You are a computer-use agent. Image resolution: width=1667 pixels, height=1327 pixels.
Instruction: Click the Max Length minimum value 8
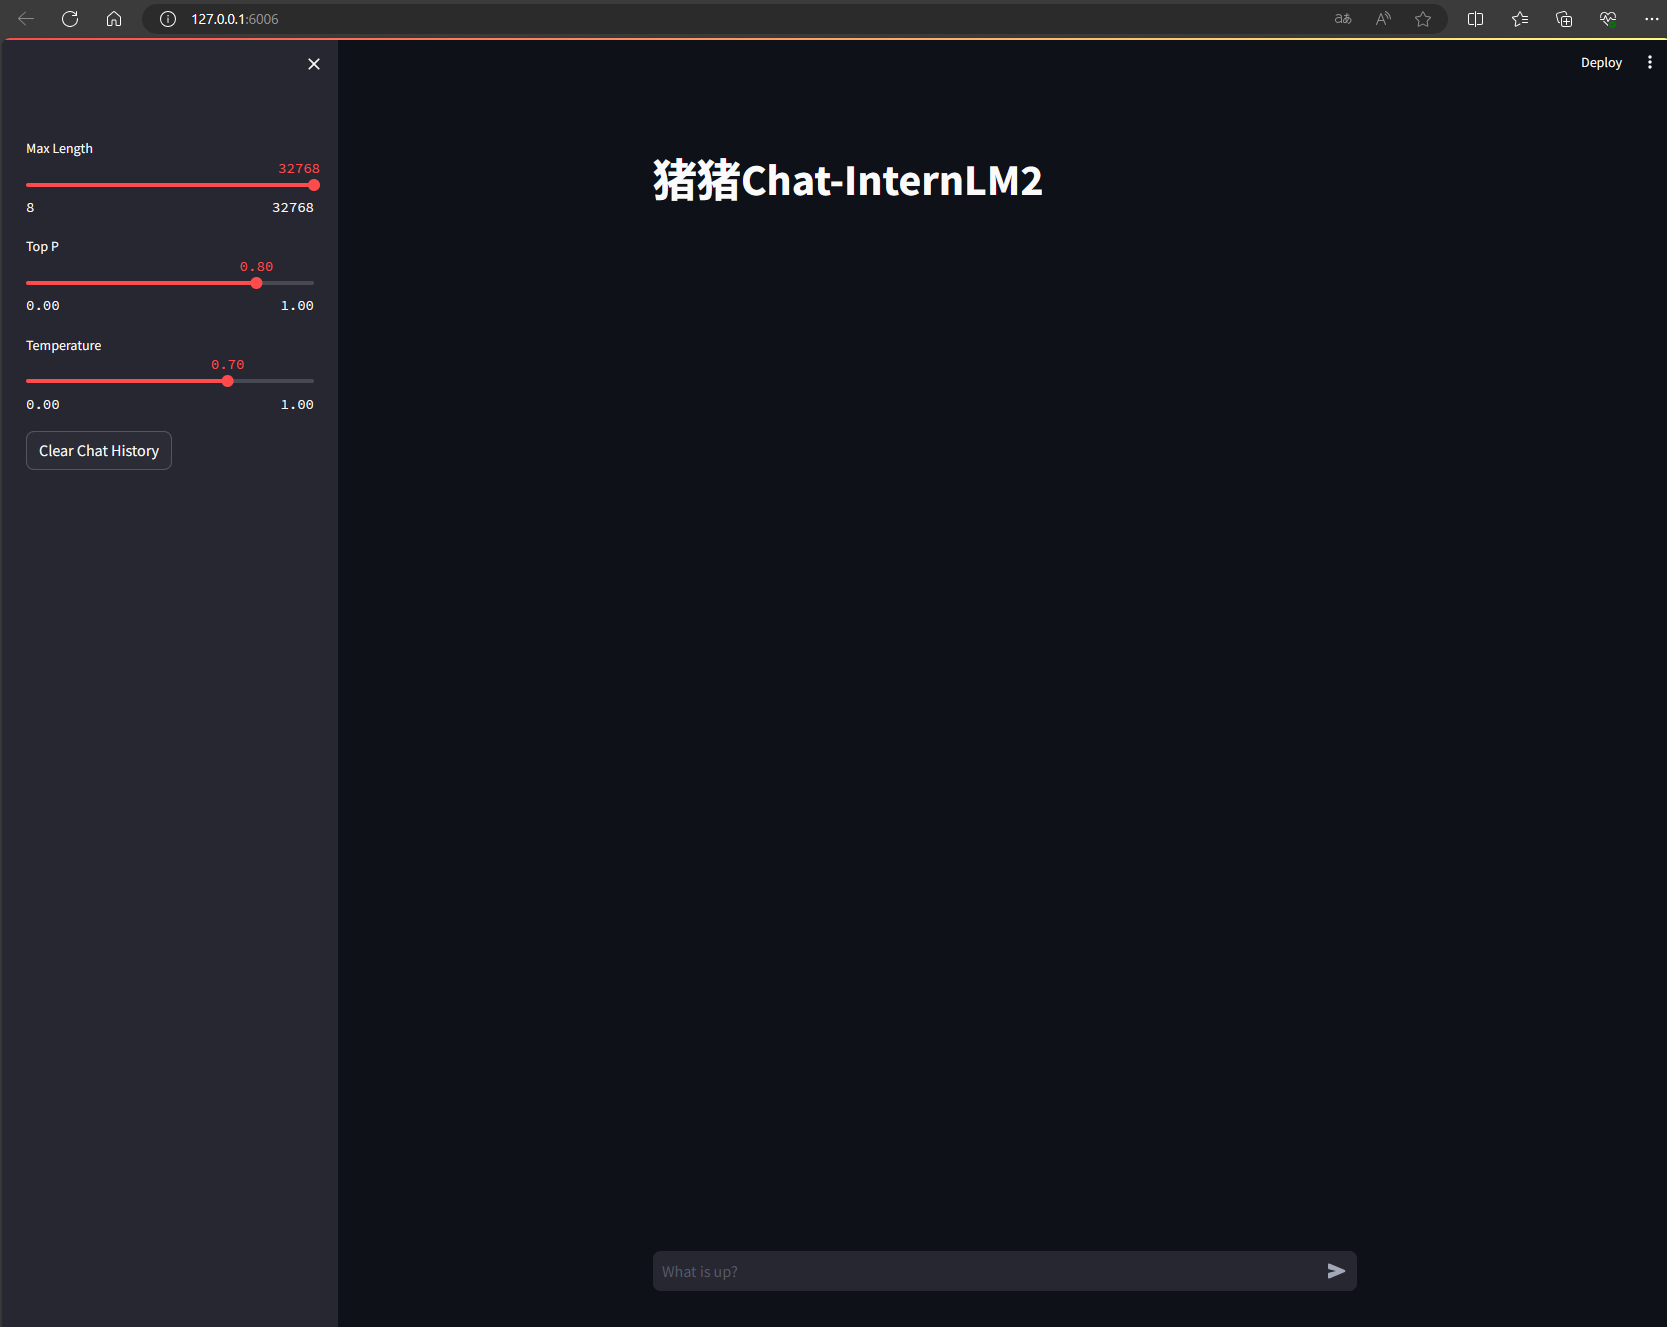[30, 208]
